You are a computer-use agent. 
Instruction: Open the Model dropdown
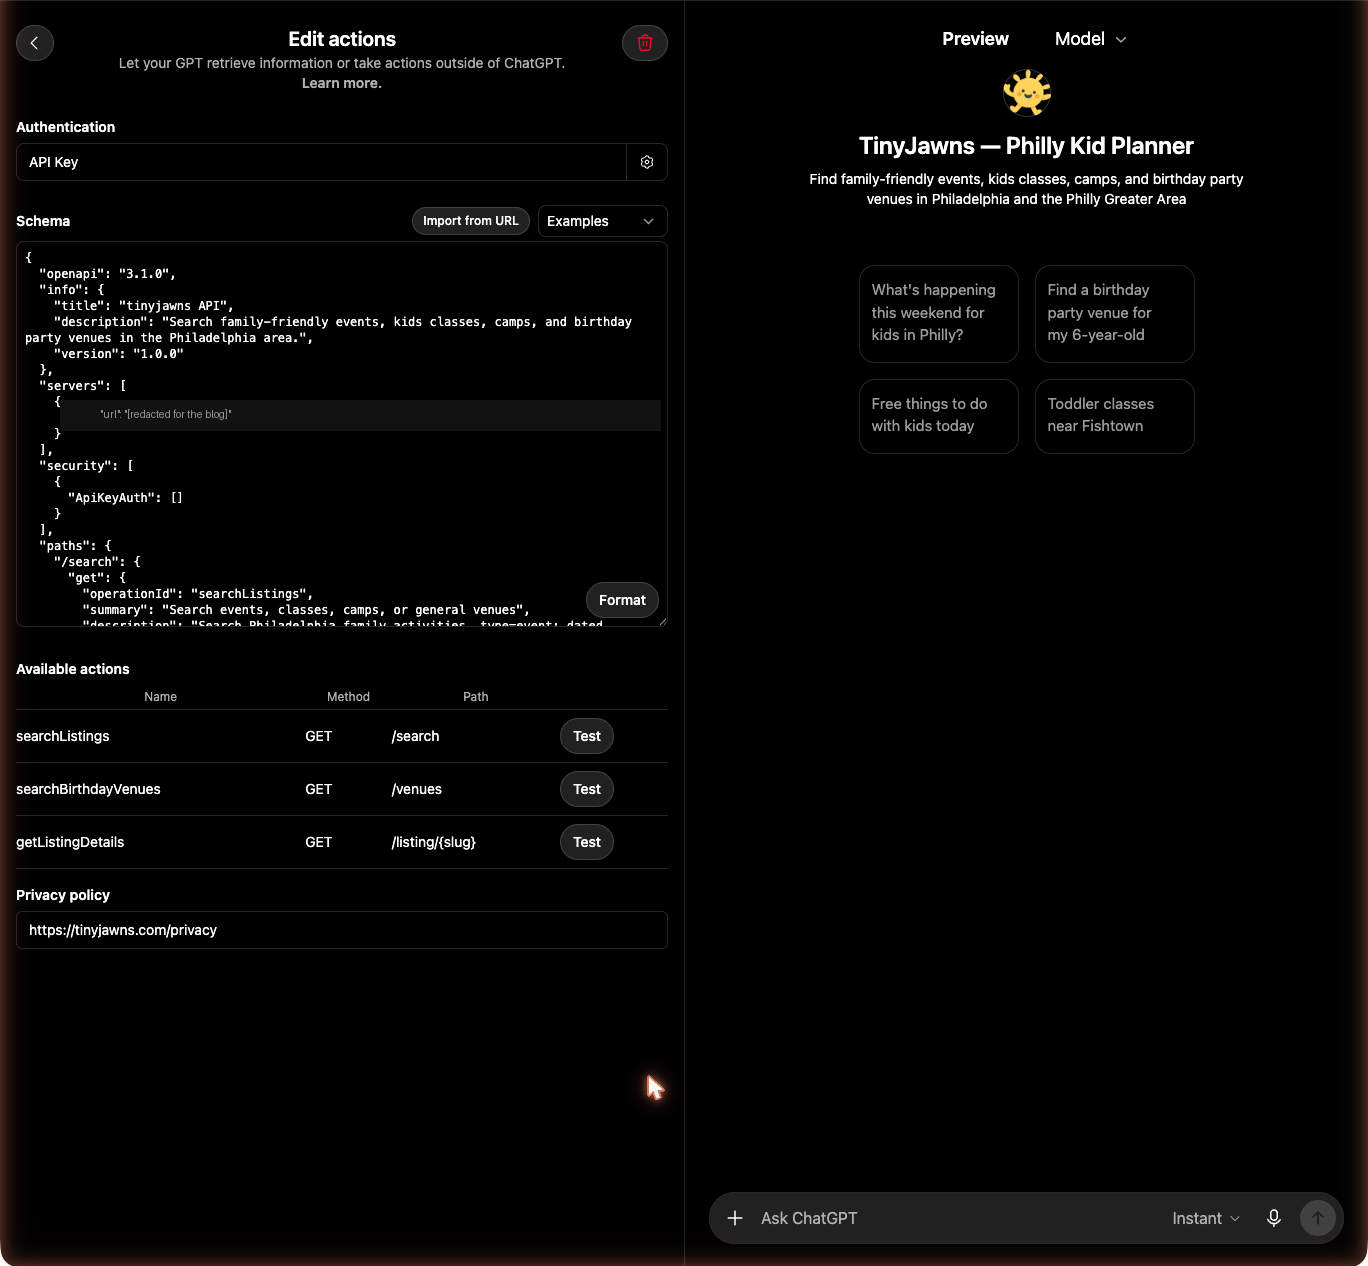pos(1091,39)
